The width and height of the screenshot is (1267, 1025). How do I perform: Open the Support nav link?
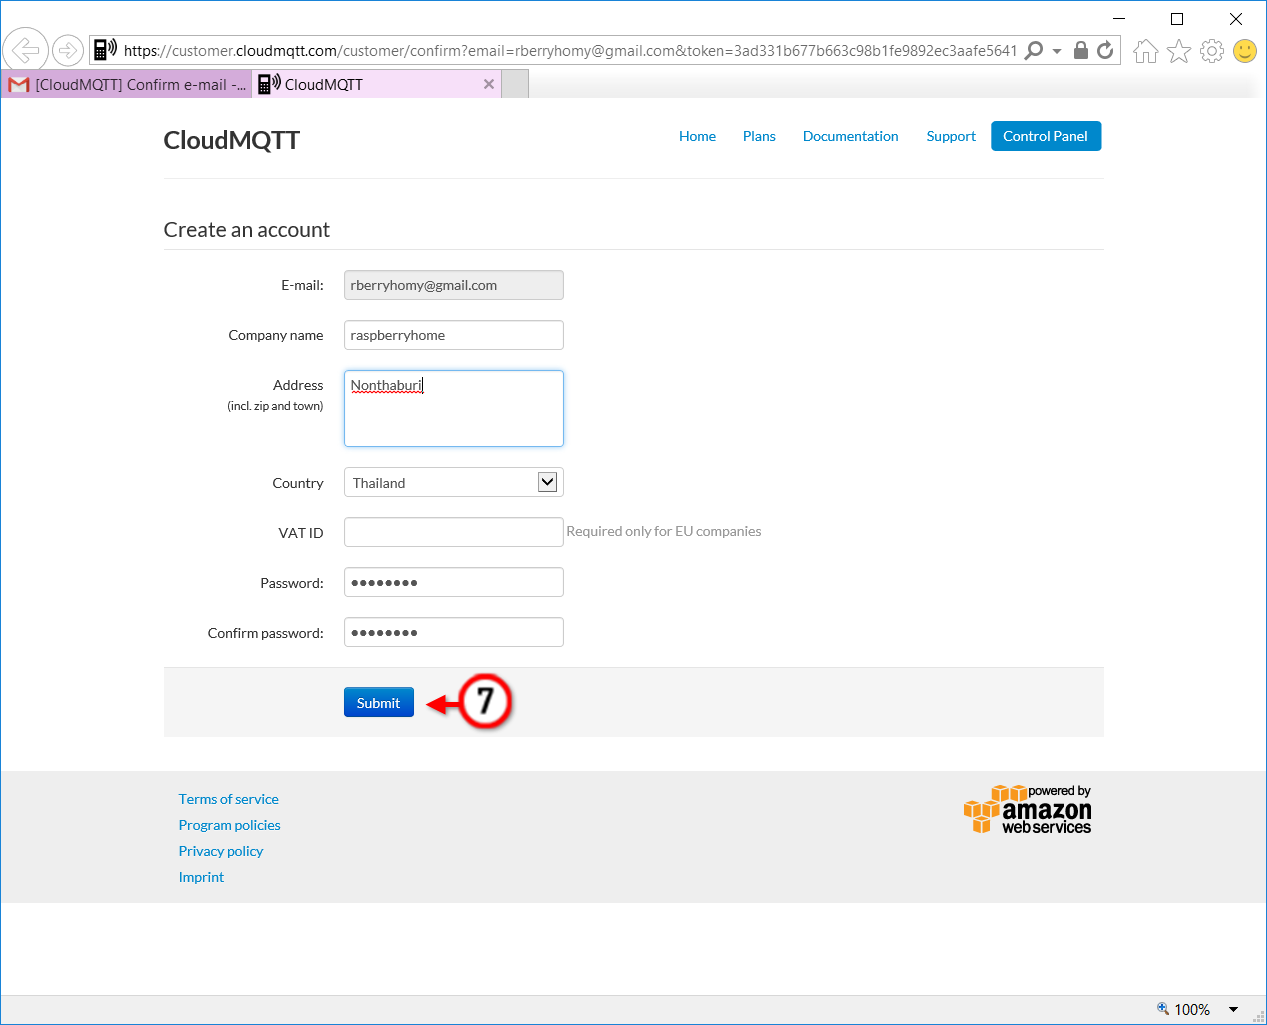click(951, 136)
